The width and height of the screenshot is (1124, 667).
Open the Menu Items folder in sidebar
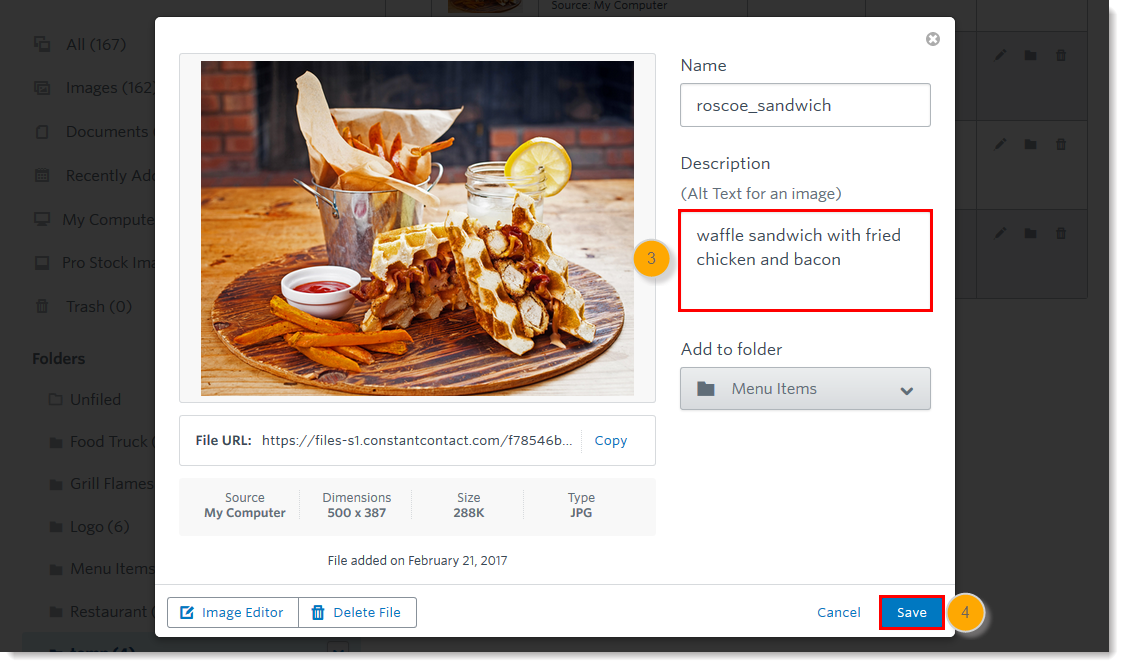[112, 569]
